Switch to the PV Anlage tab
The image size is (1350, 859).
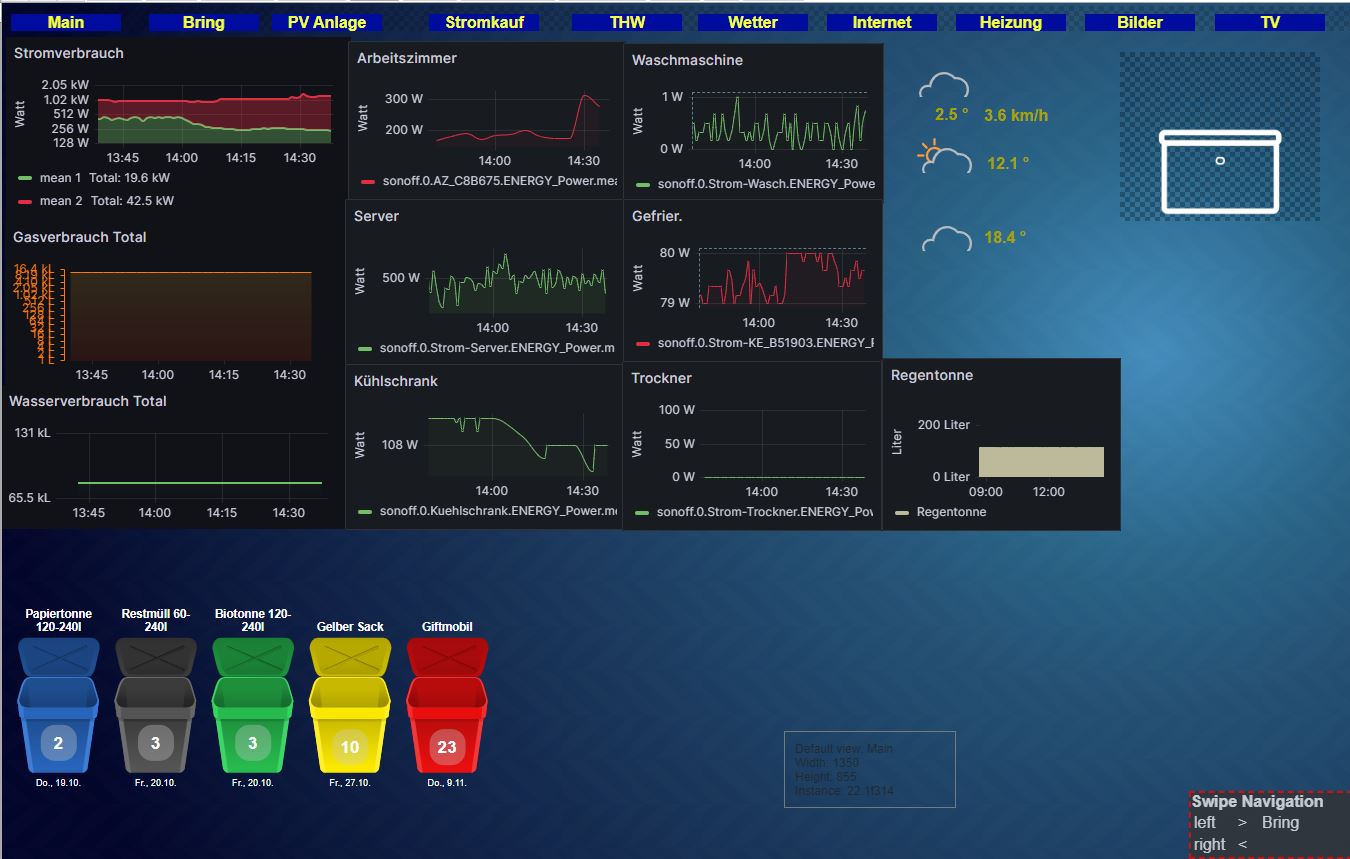327,22
